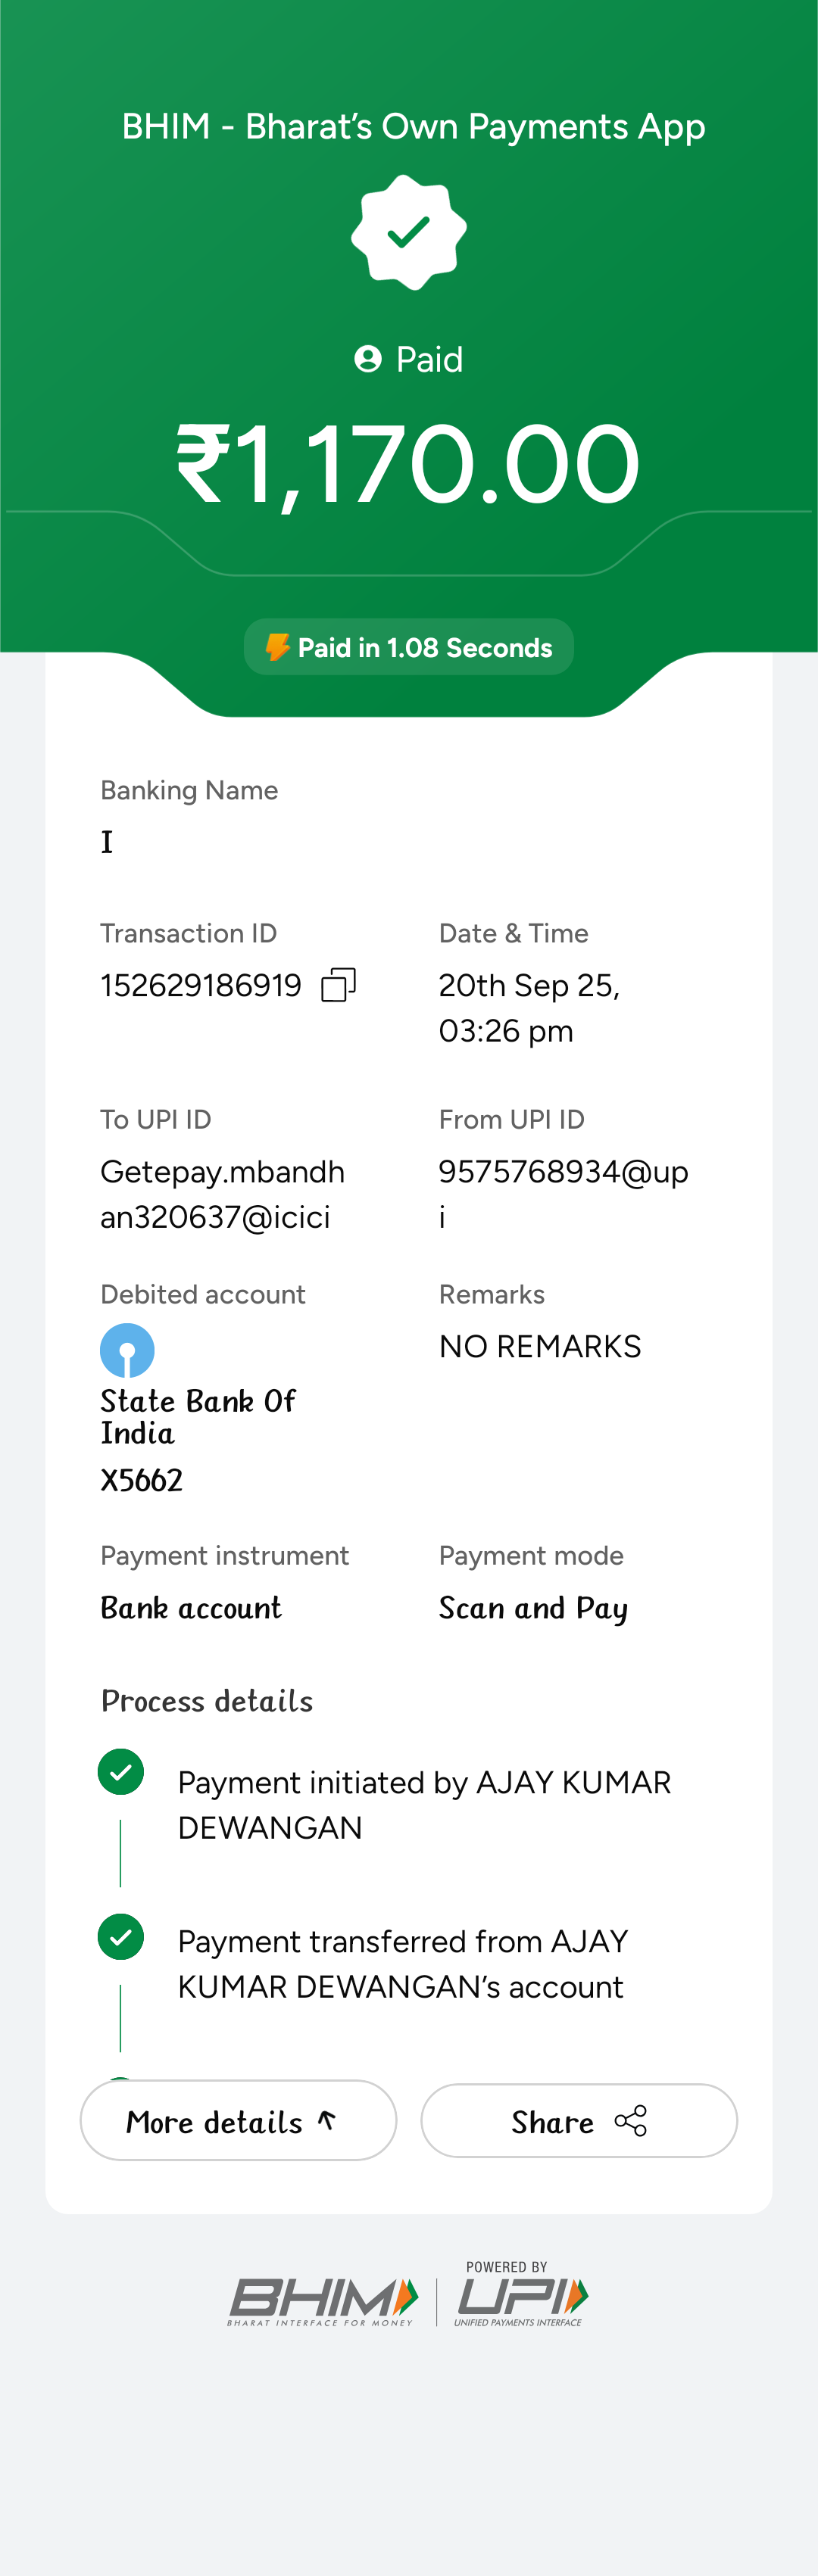The width and height of the screenshot is (818, 2576).
Task: Click the From UPI ID value
Action: 563,1194
